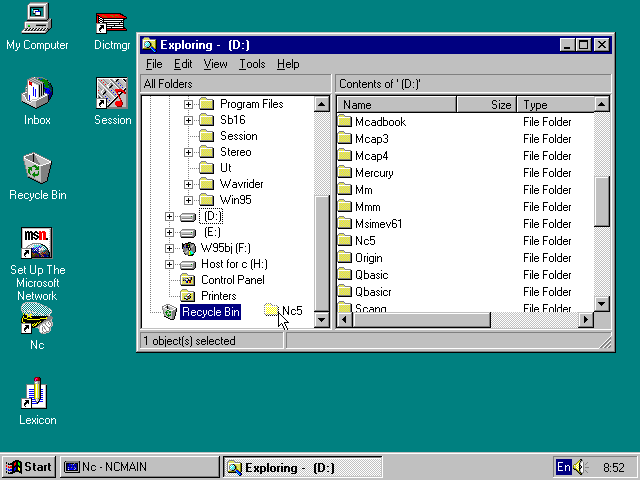Screen dimensions: 640x480
Task: Click the Start button
Action: pos(28,467)
